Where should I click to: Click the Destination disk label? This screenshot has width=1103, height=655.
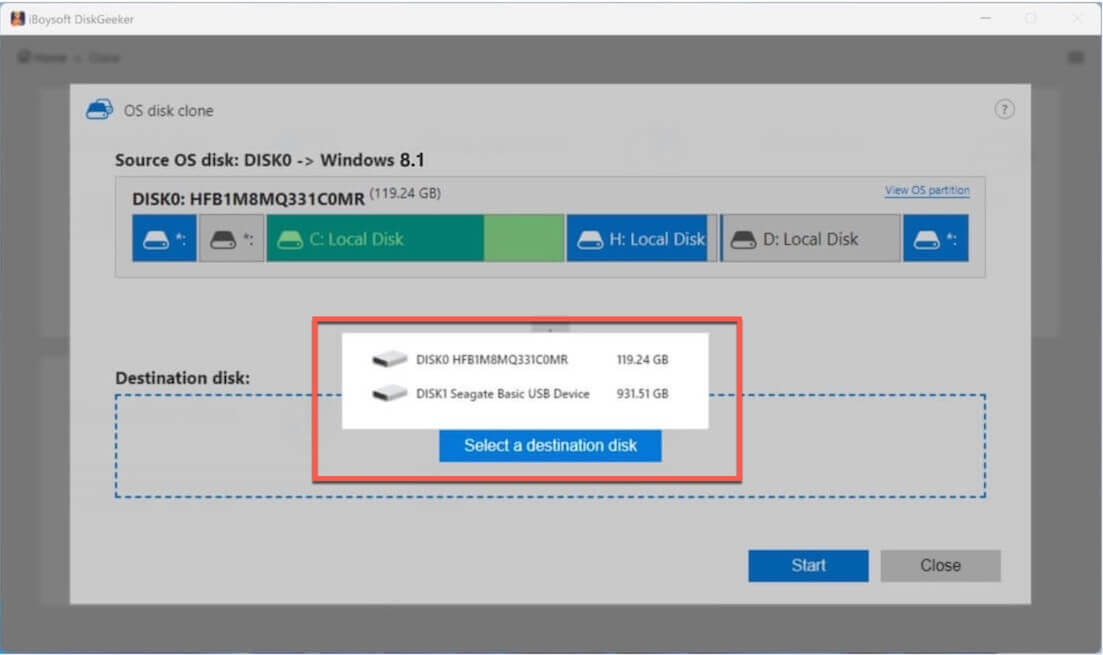pos(182,378)
